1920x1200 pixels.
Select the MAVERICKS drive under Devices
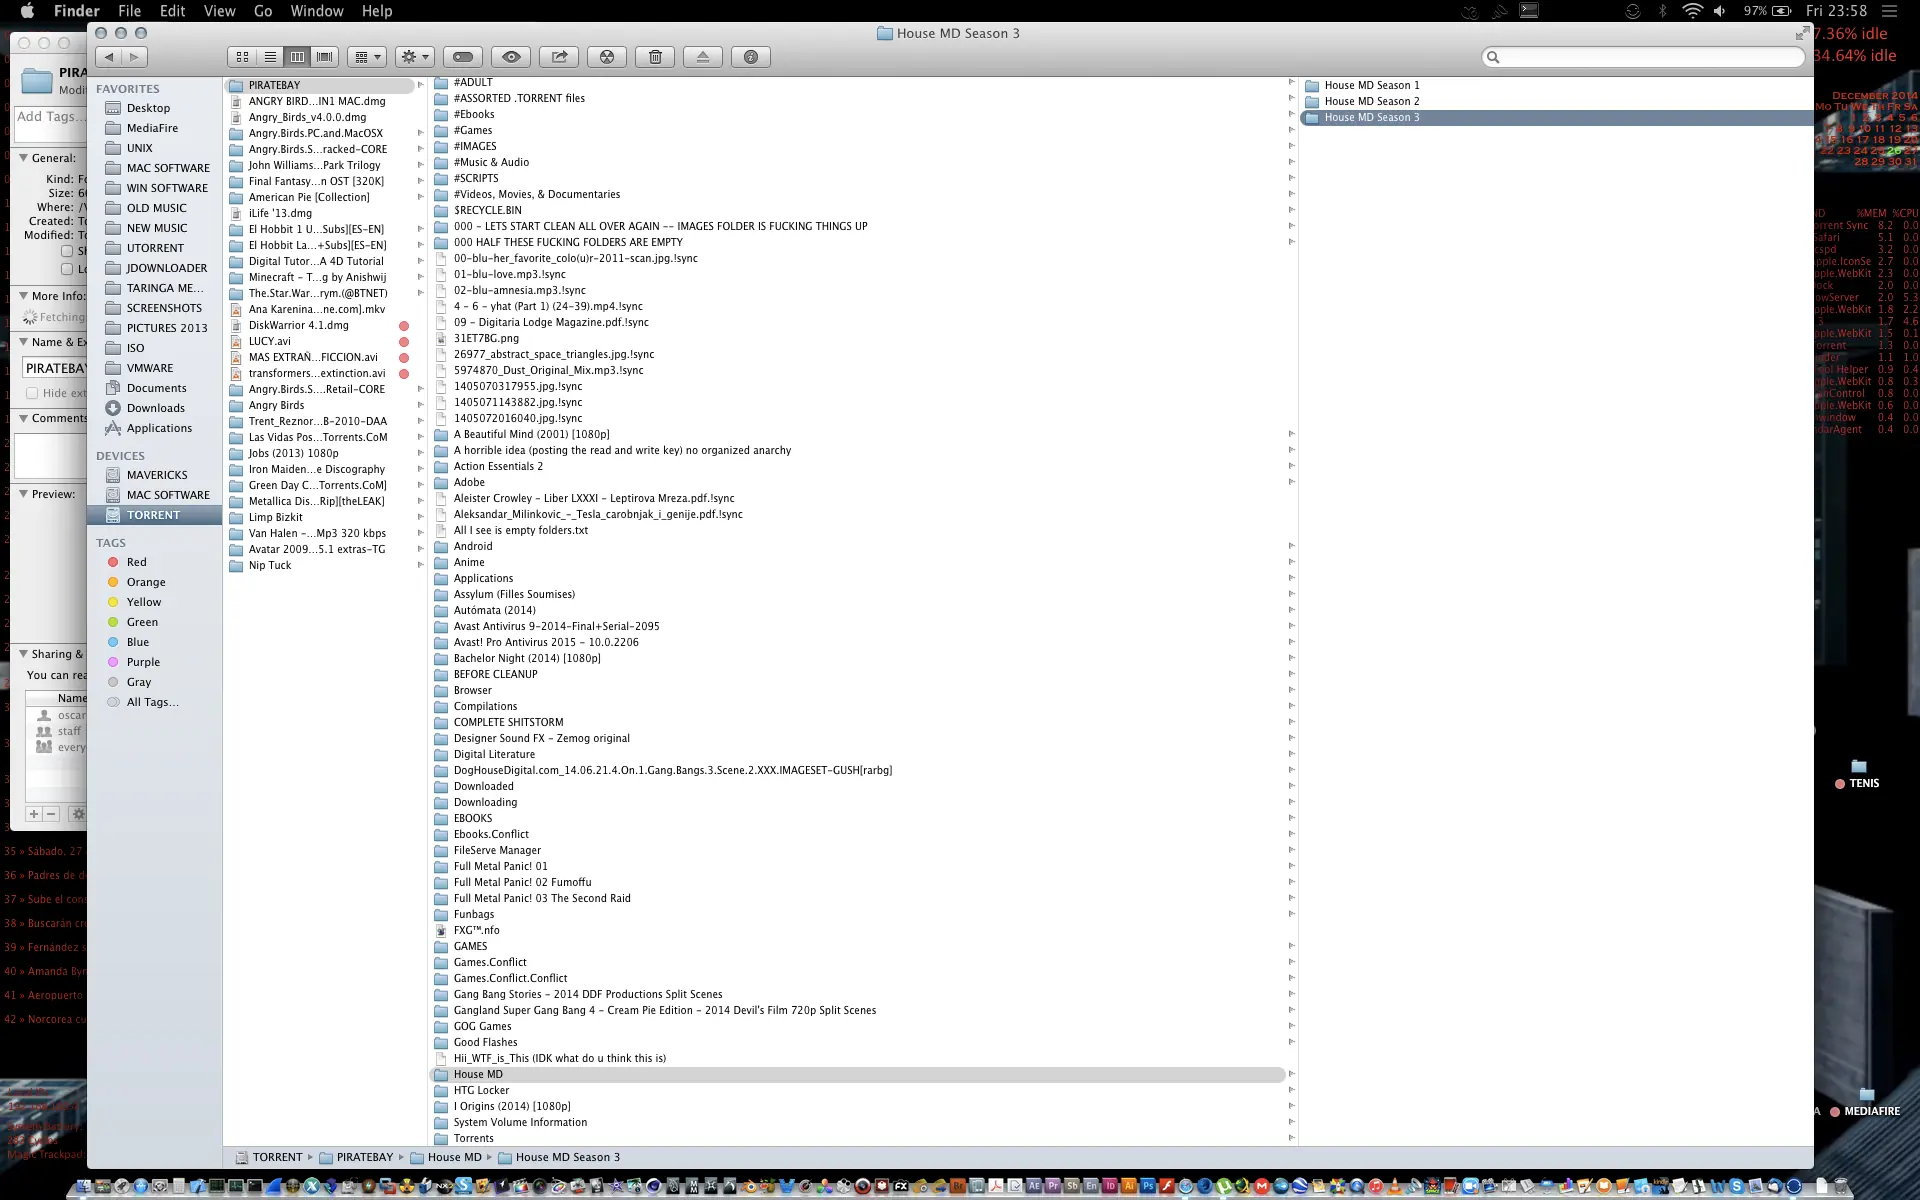[157, 475]
